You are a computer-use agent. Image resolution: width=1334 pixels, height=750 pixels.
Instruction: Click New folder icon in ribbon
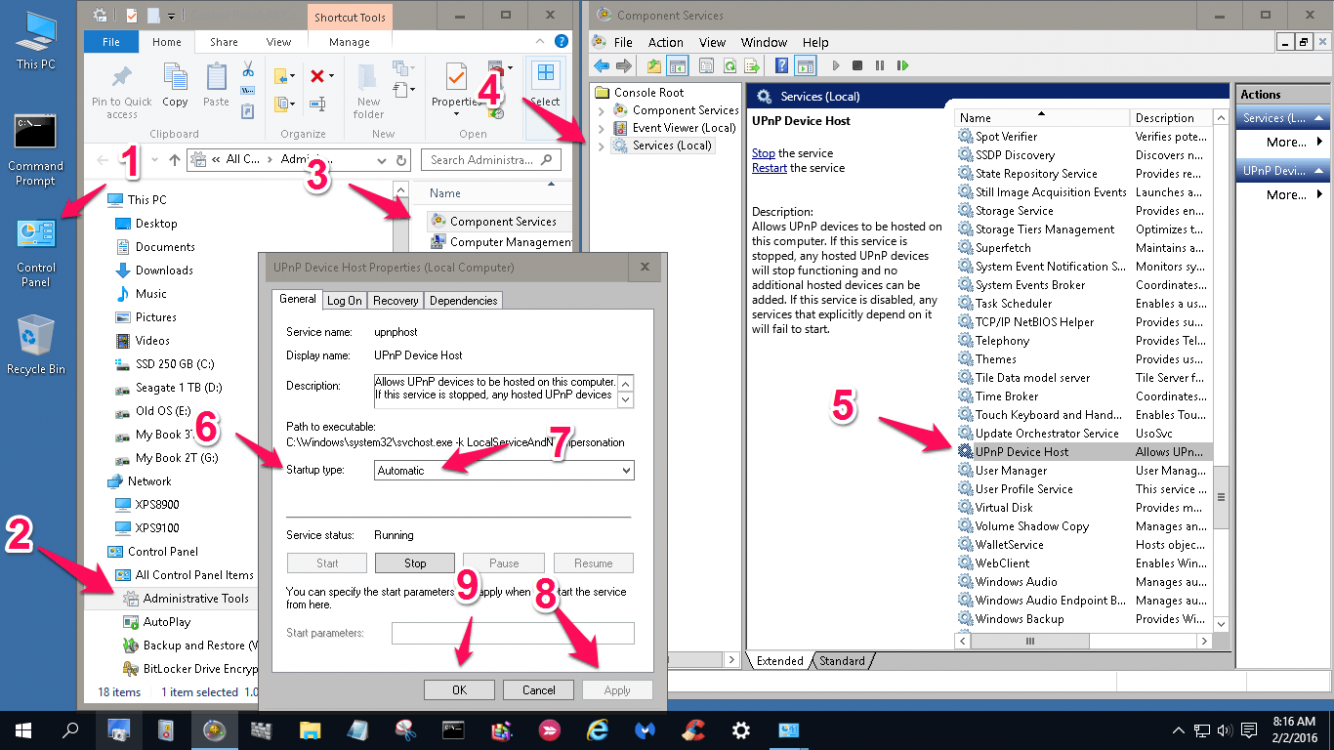pyautogui.click(x=368, y=91)
